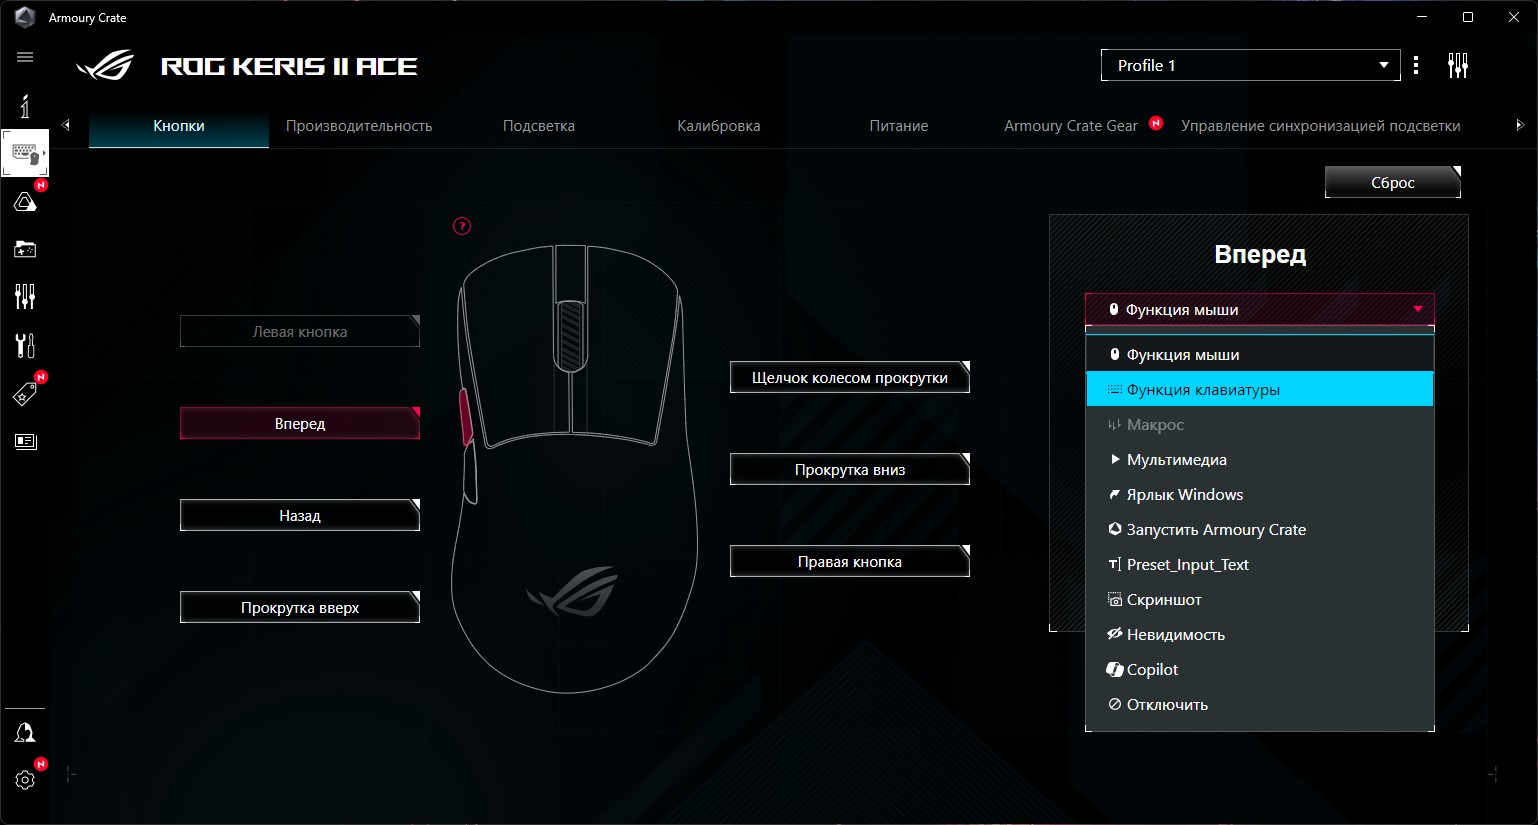1538x825 pixels.
Task: Choose Невидимость from the function list
Action: (x=1260, y=635)
